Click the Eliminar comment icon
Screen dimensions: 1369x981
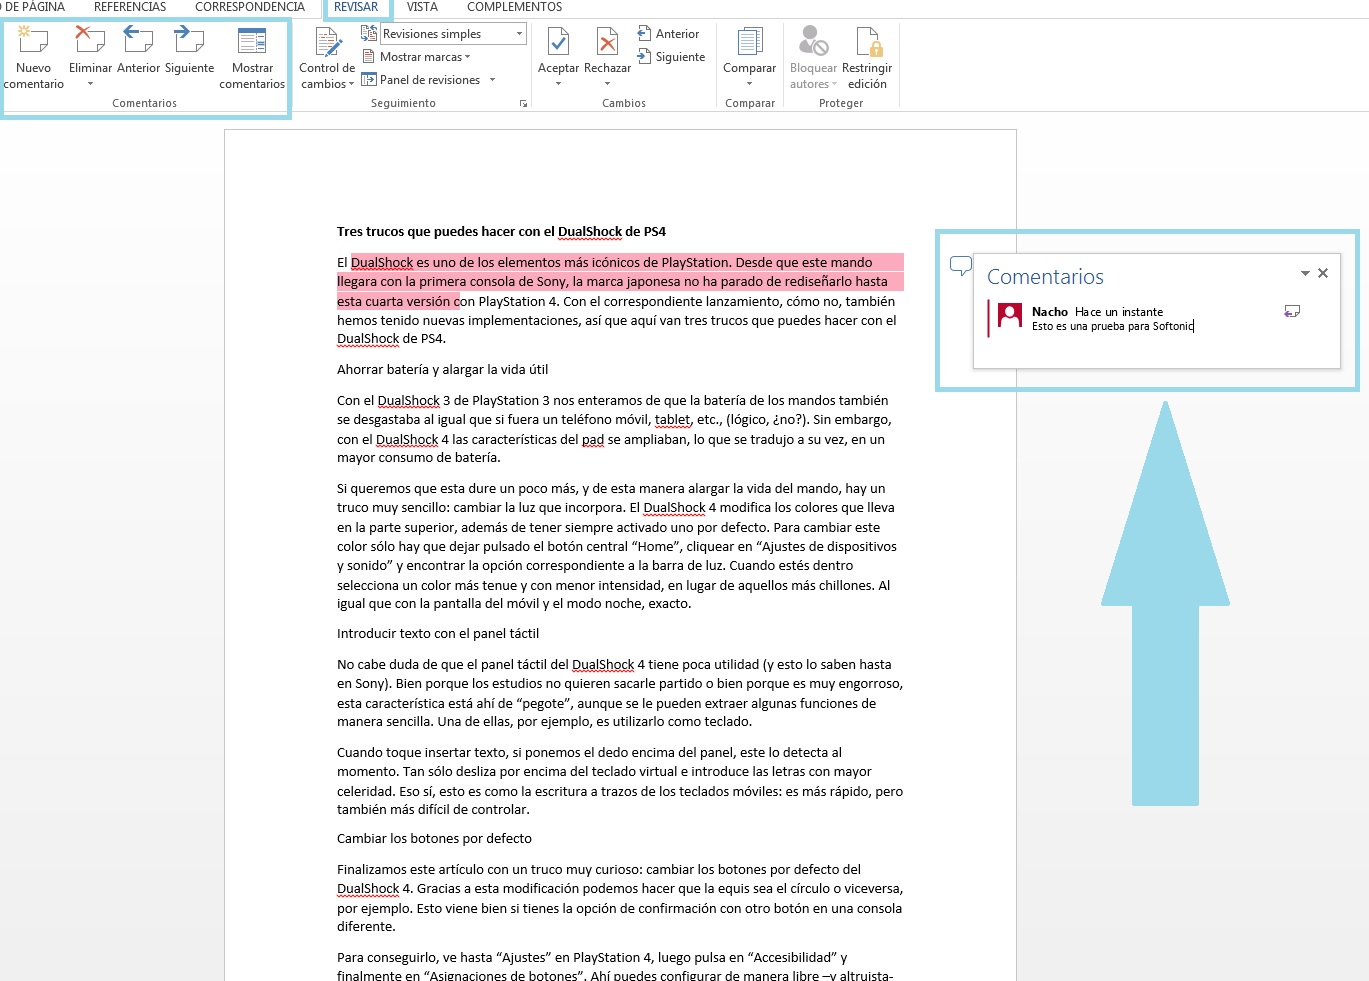click(90, 40)
